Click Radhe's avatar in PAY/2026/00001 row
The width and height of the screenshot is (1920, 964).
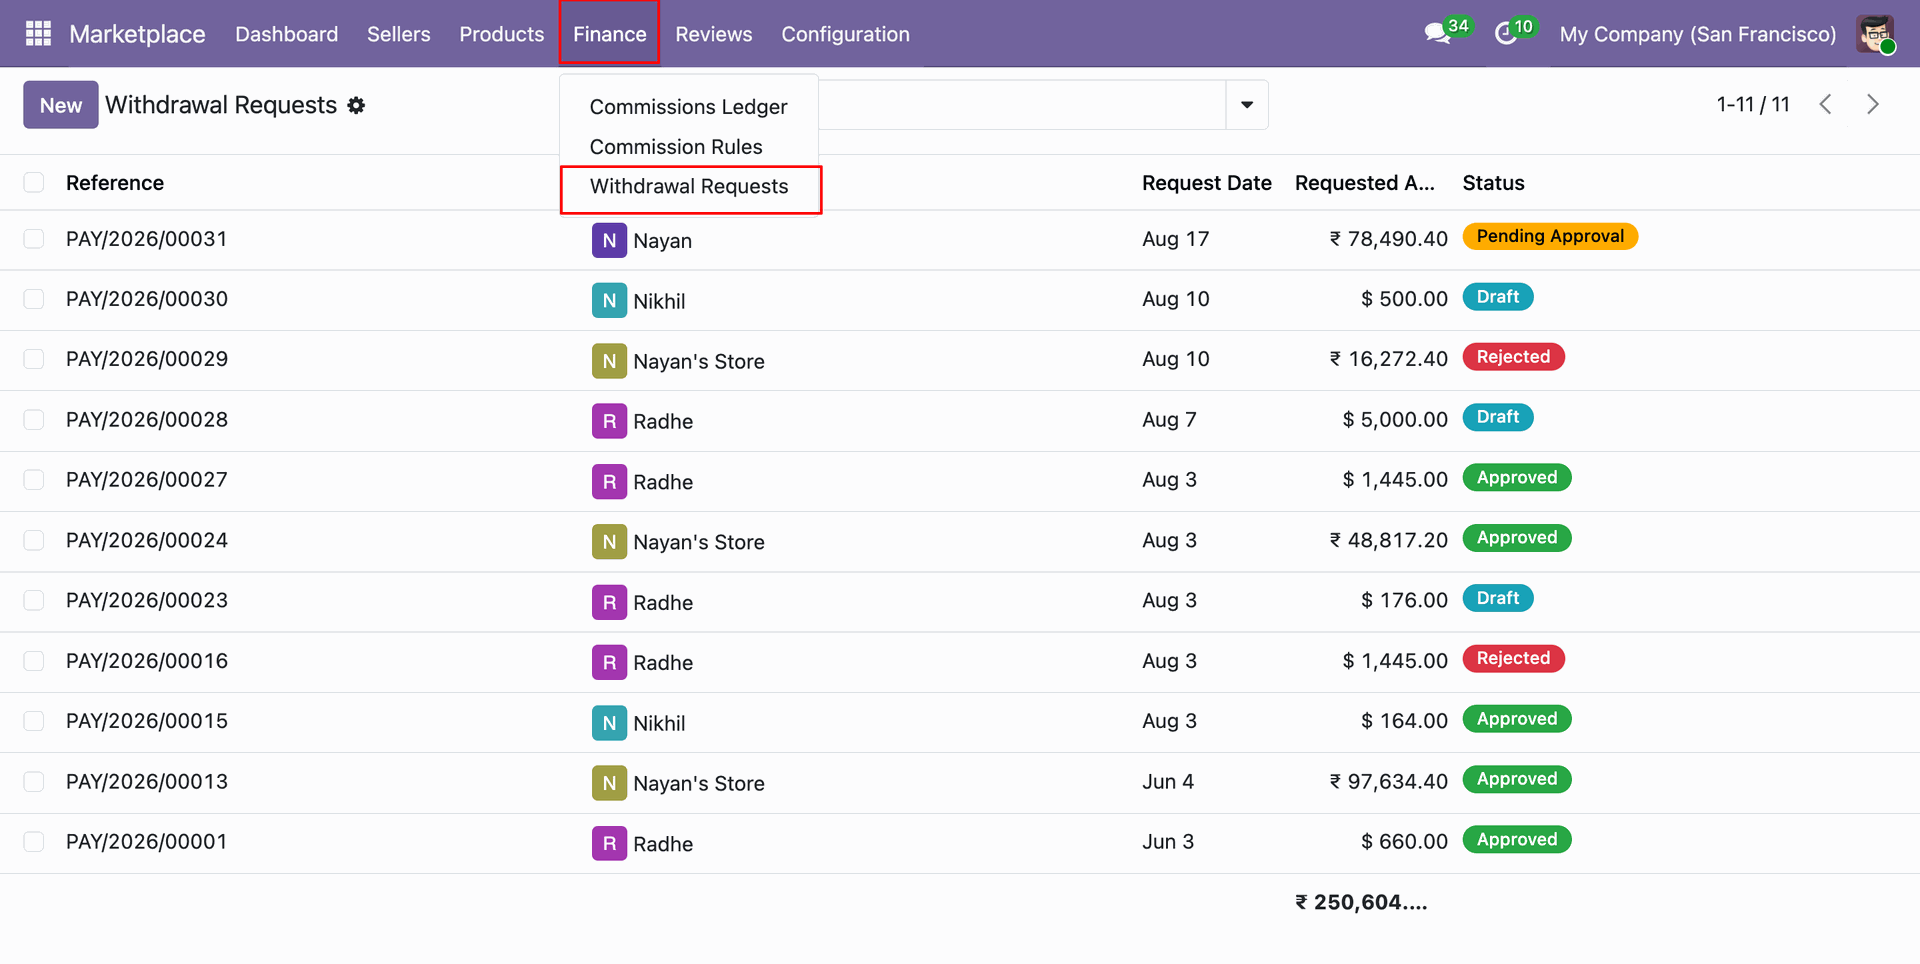(x=609, y=844)
